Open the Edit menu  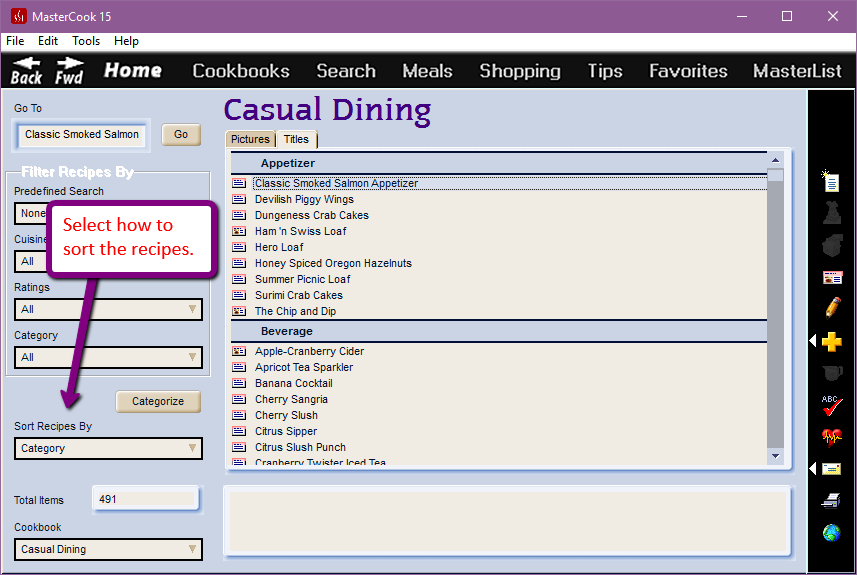coord(48,41)
